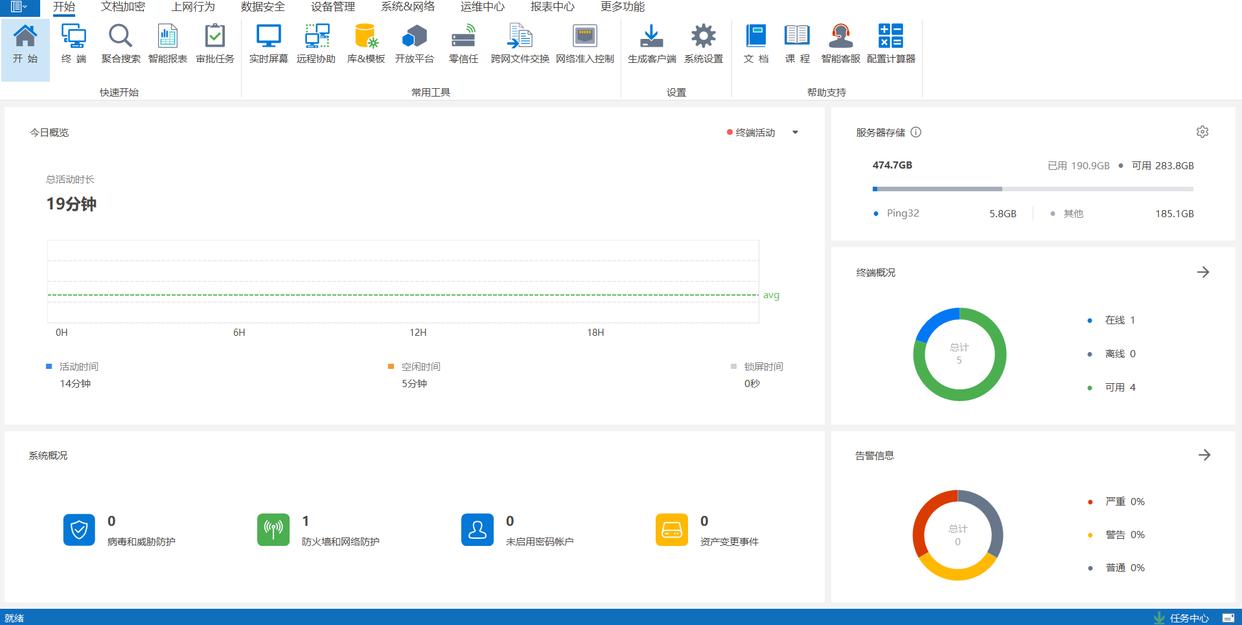Expand 告警信息 details arrow
Screen dimensions: 1242x625
(1204, 455)
